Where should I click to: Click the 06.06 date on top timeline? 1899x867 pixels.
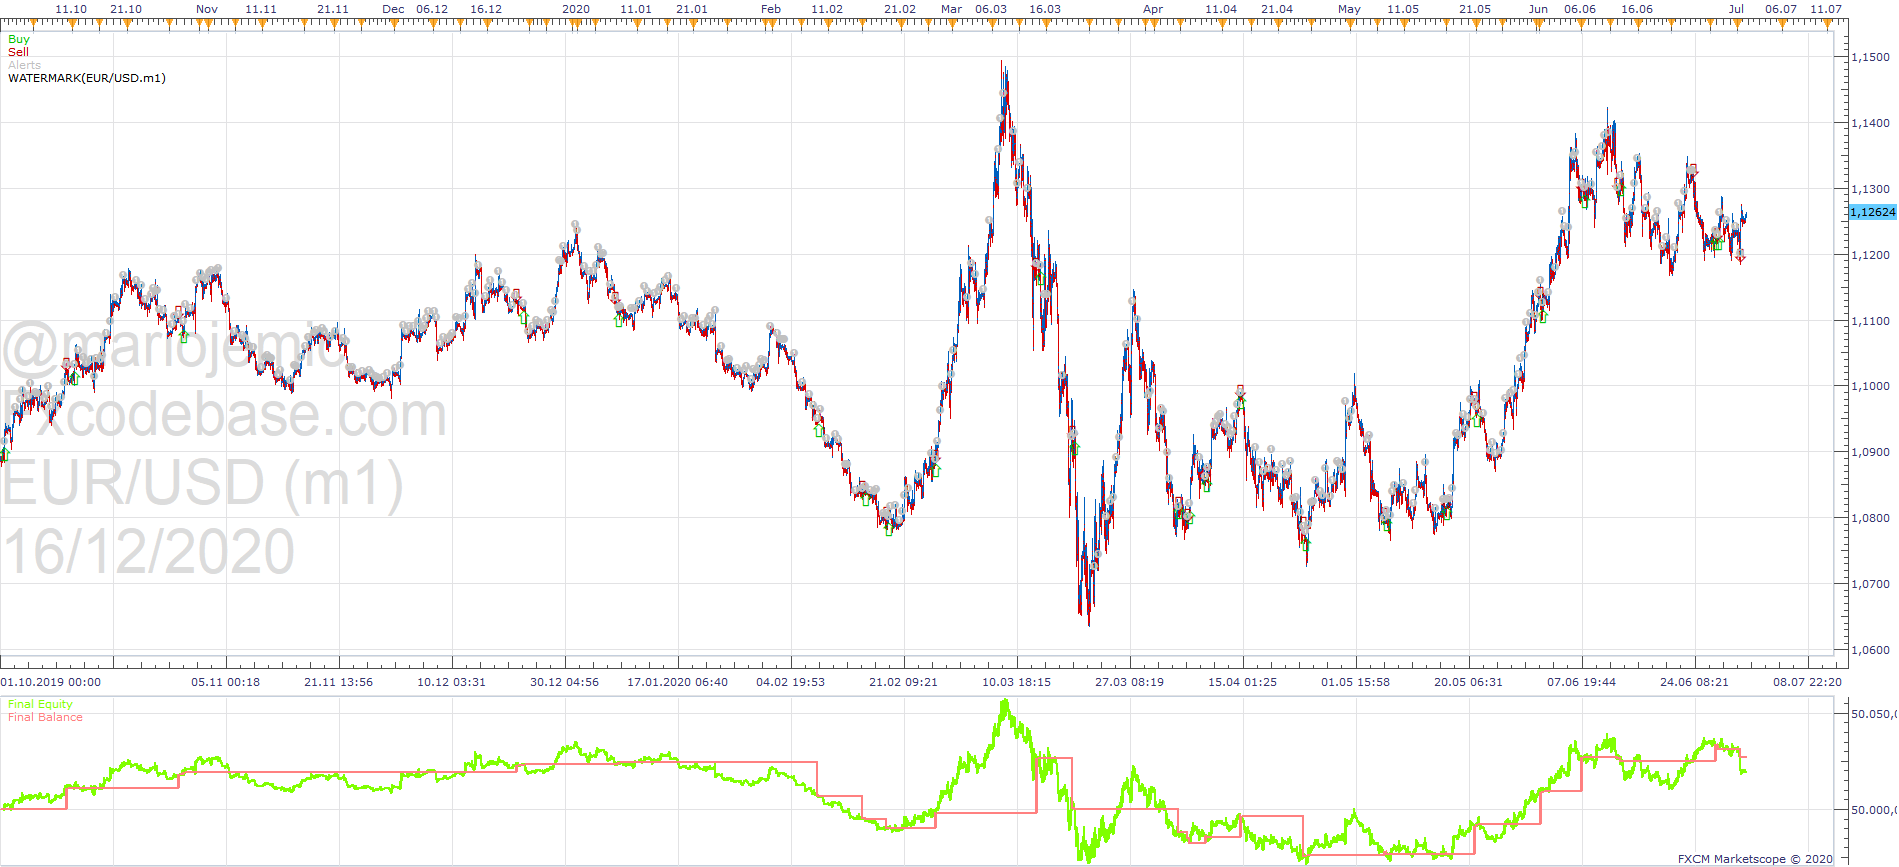[x=1580, y=9]
